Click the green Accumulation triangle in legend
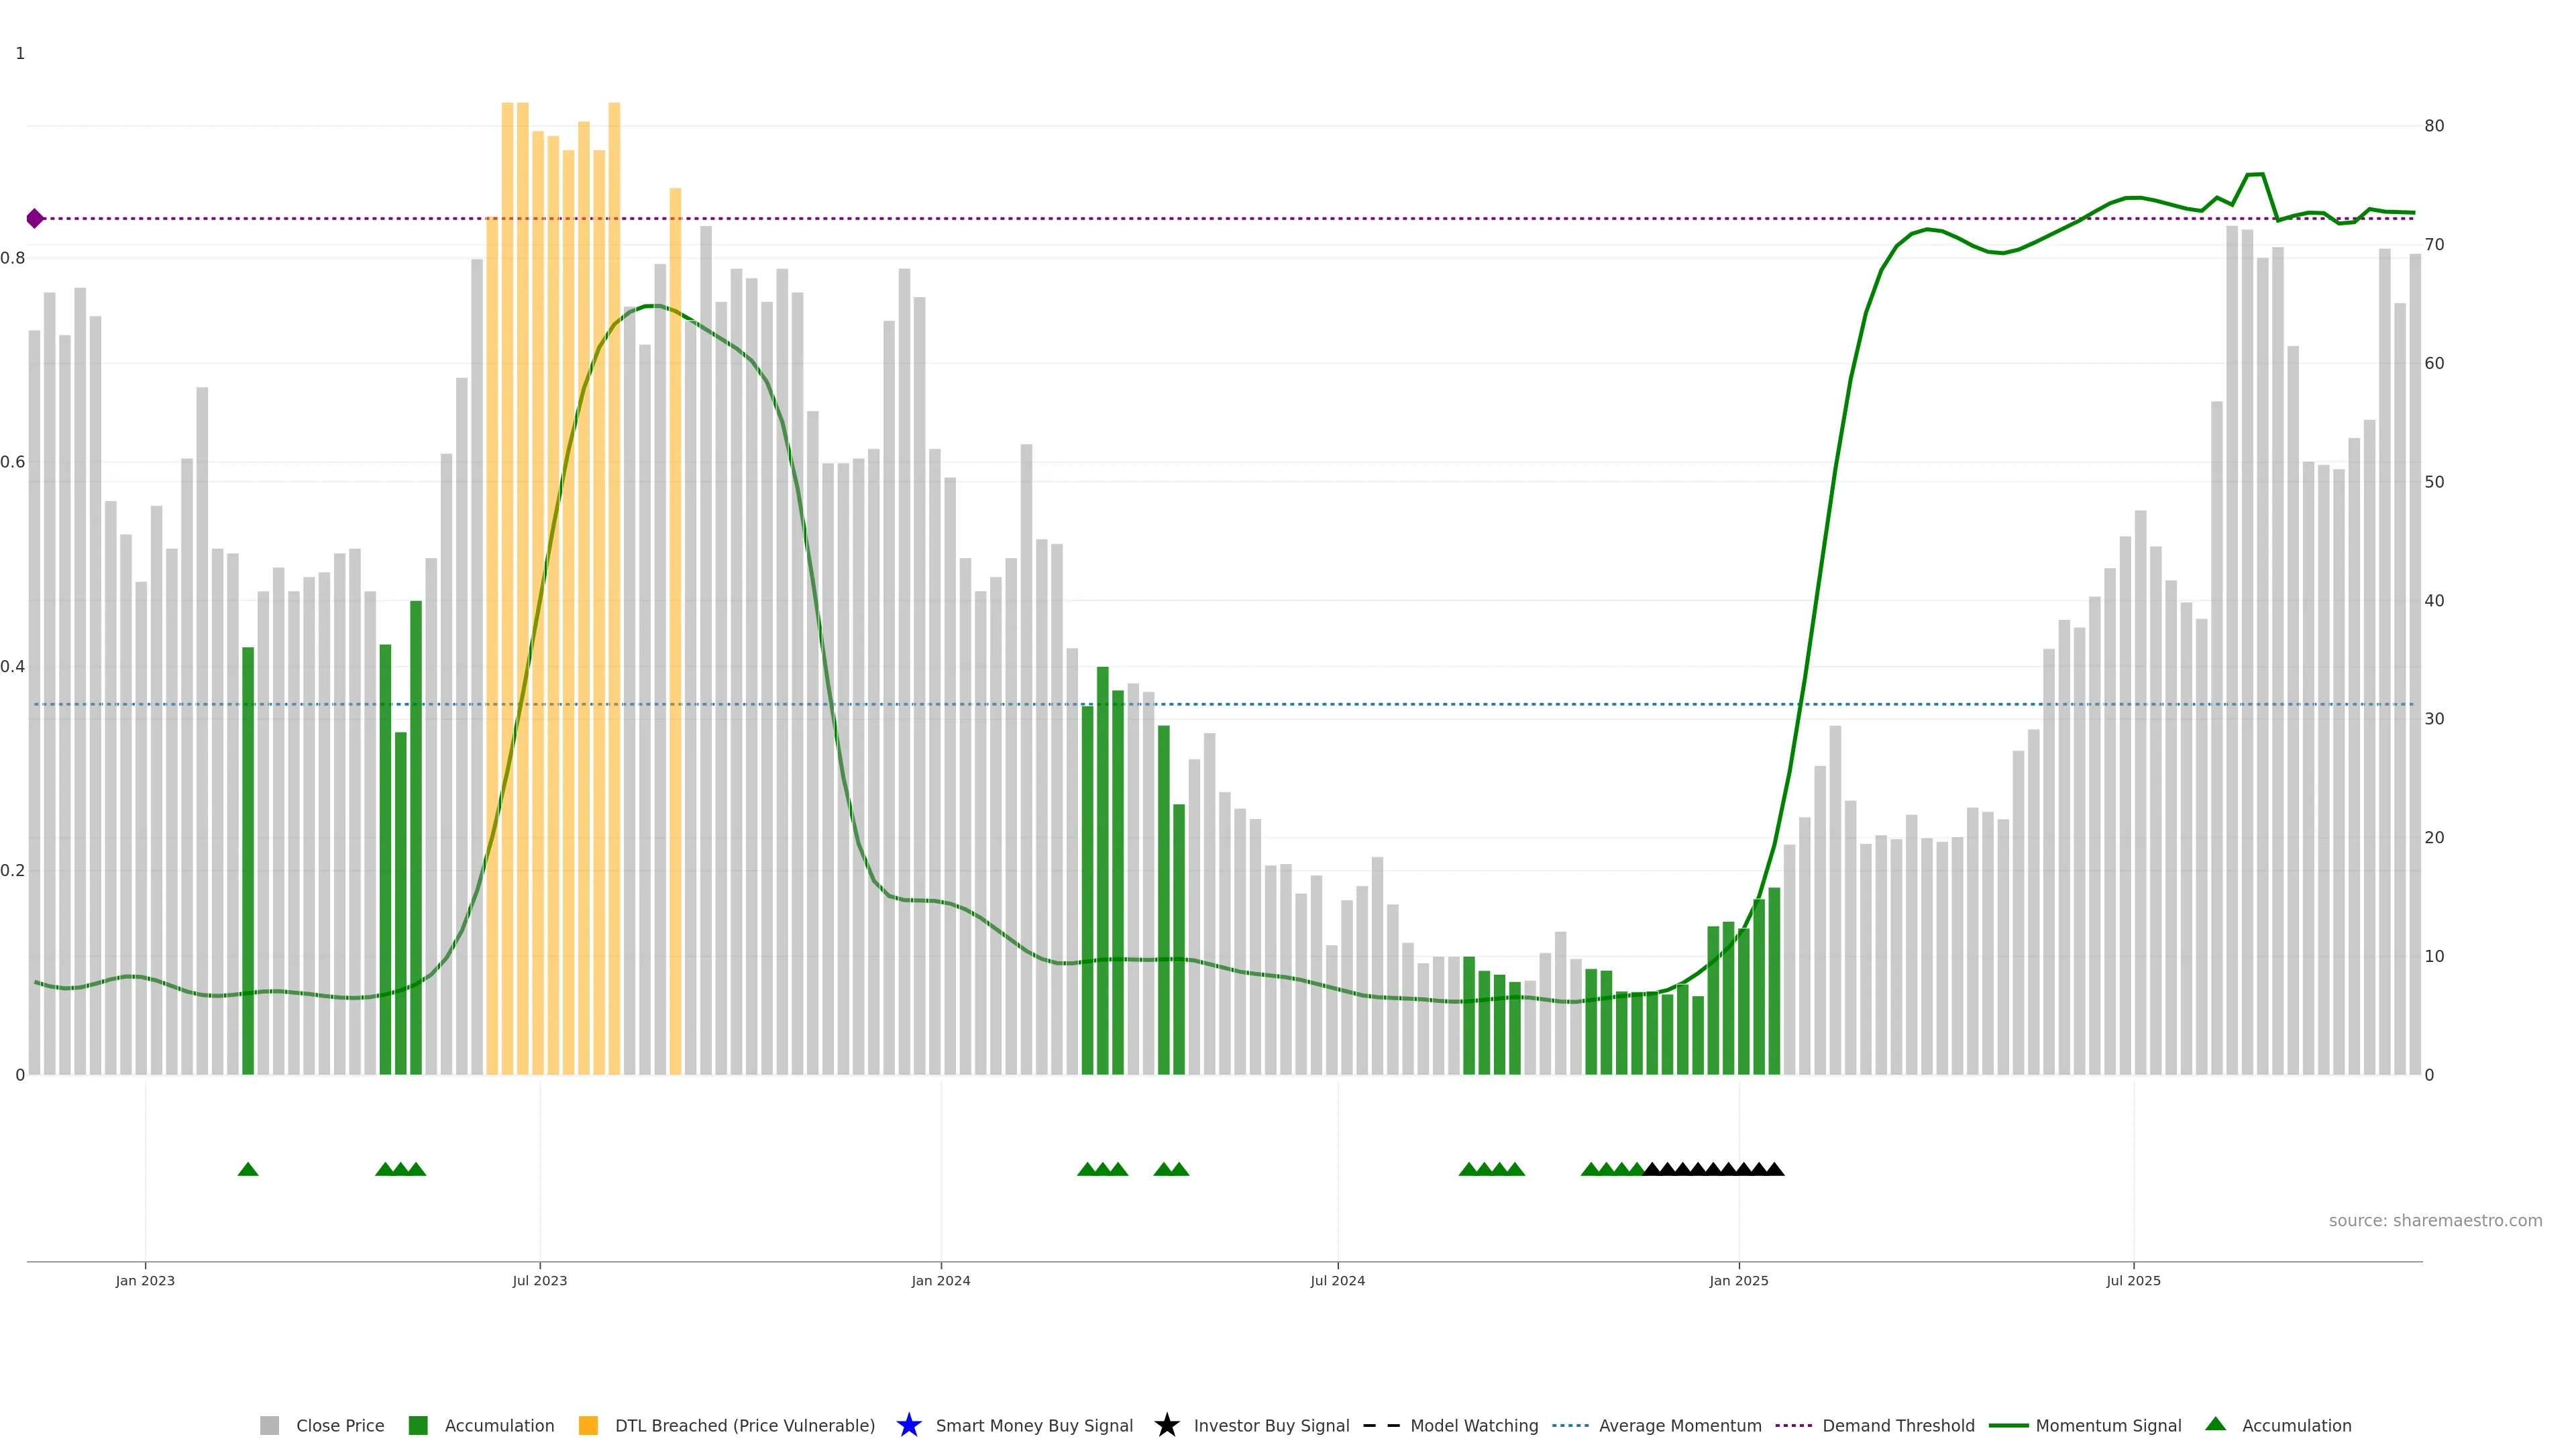 click(x=2215, y=1424)
